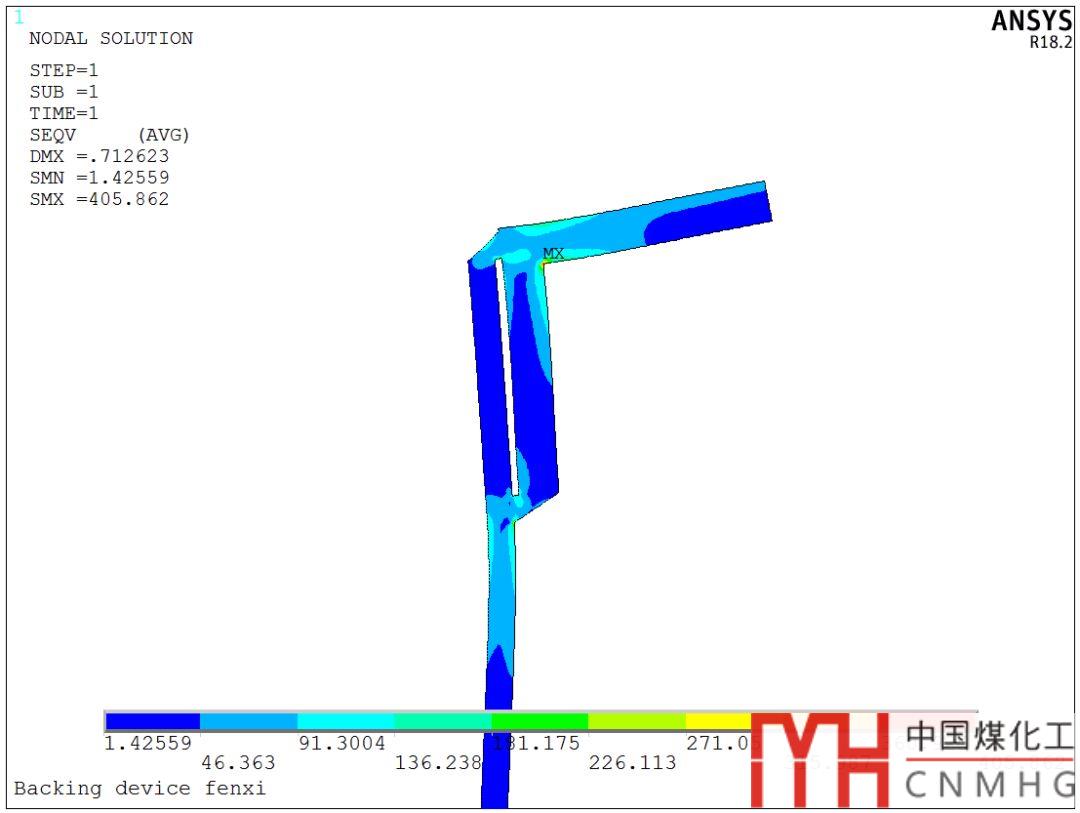Click the R18.2 version label
The height and width of the screenshot is (813, 1080).
pos(1051,42)
